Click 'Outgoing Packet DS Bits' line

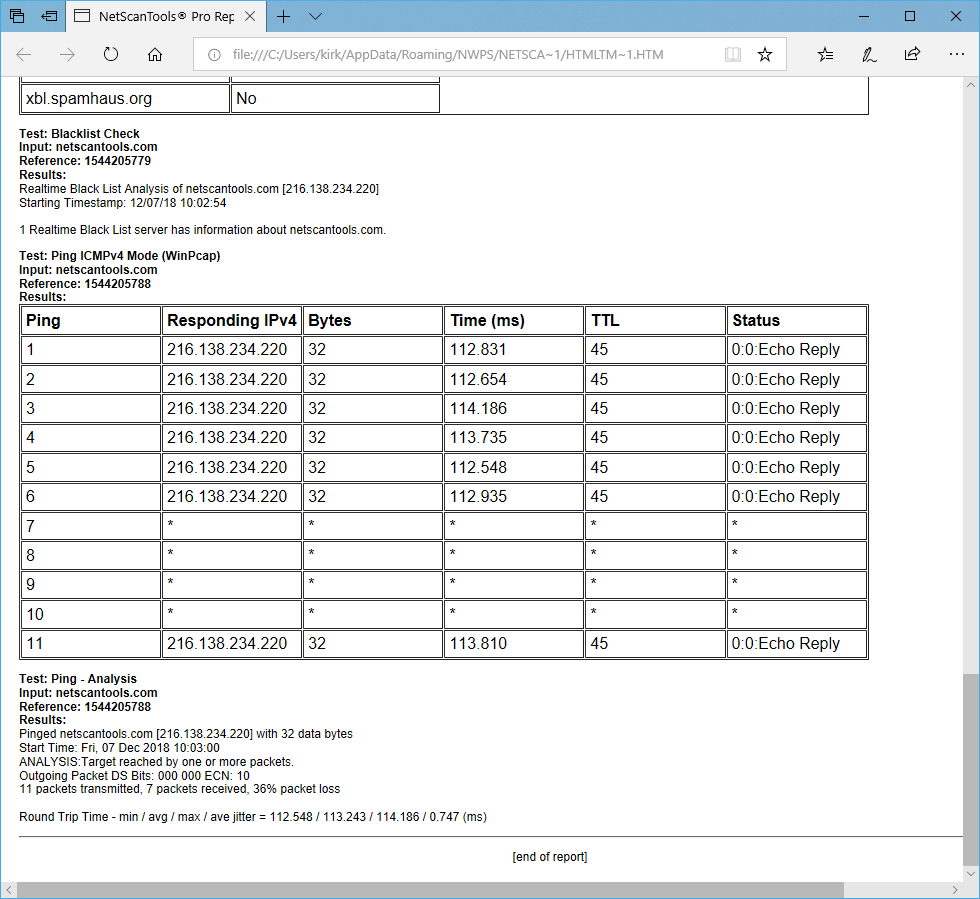tap(134, 776)
